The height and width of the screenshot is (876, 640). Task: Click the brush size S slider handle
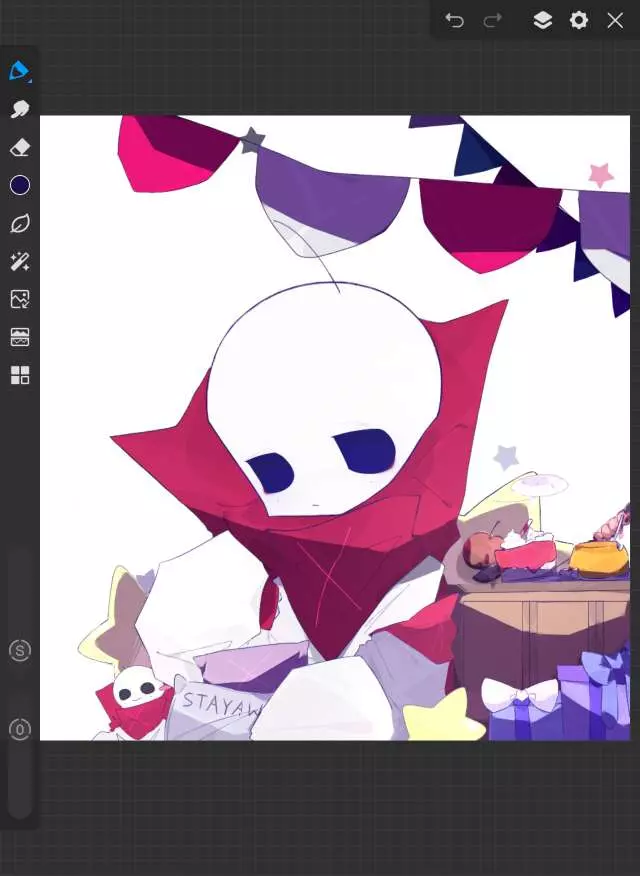pyautogui.click(x=20, y=651)
